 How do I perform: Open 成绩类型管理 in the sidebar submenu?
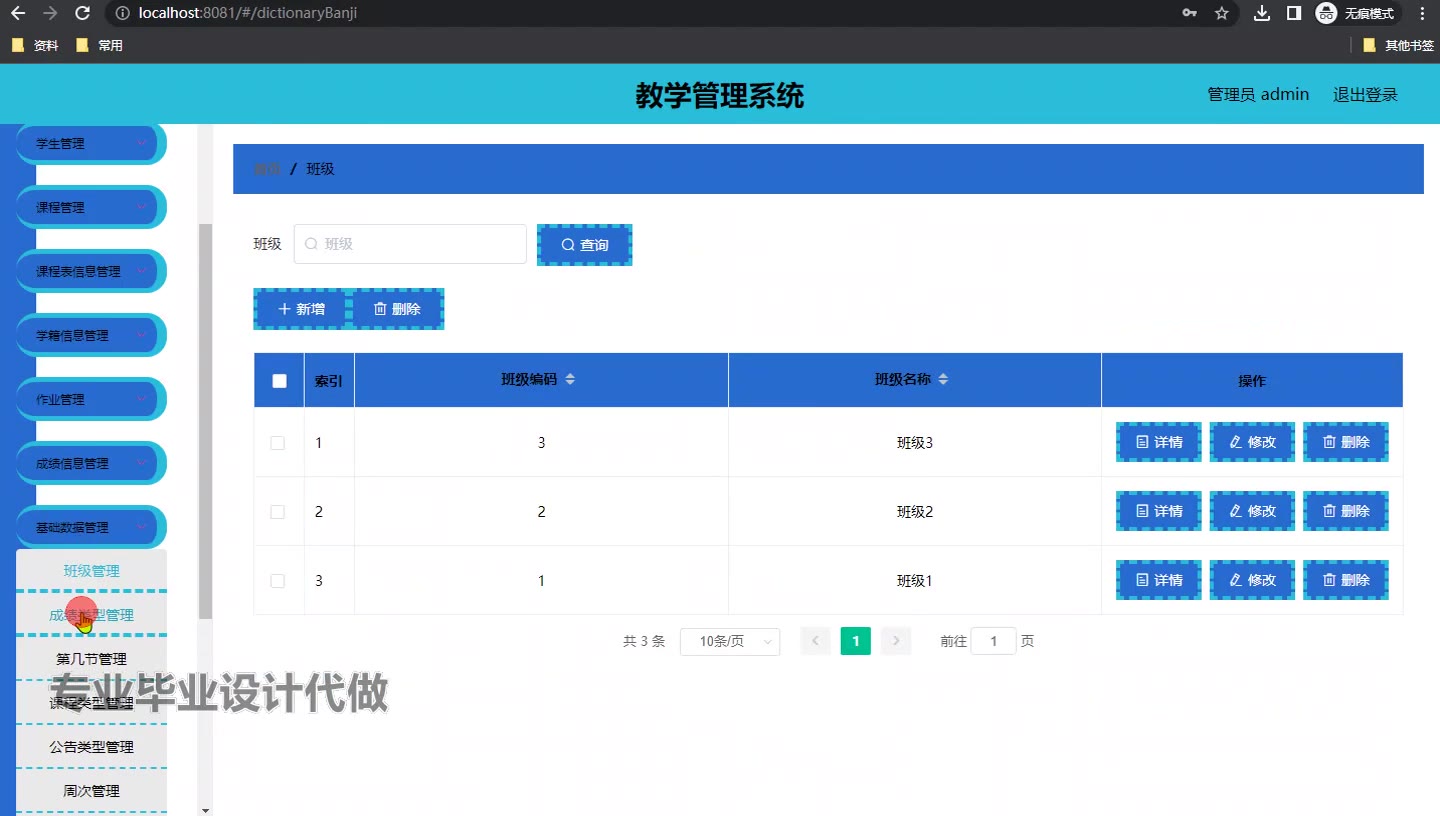coord(91,615)
